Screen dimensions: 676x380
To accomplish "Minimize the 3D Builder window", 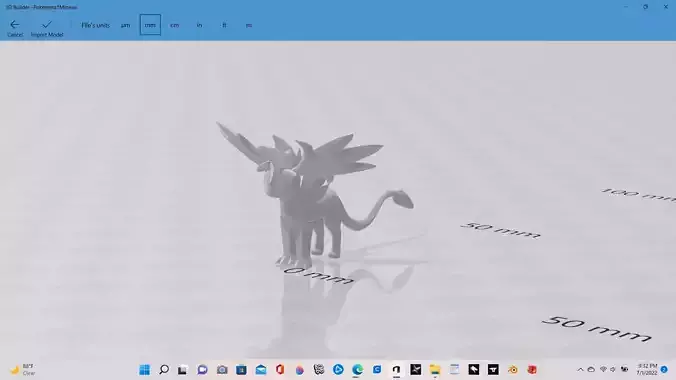I will (x=626, y=7).
